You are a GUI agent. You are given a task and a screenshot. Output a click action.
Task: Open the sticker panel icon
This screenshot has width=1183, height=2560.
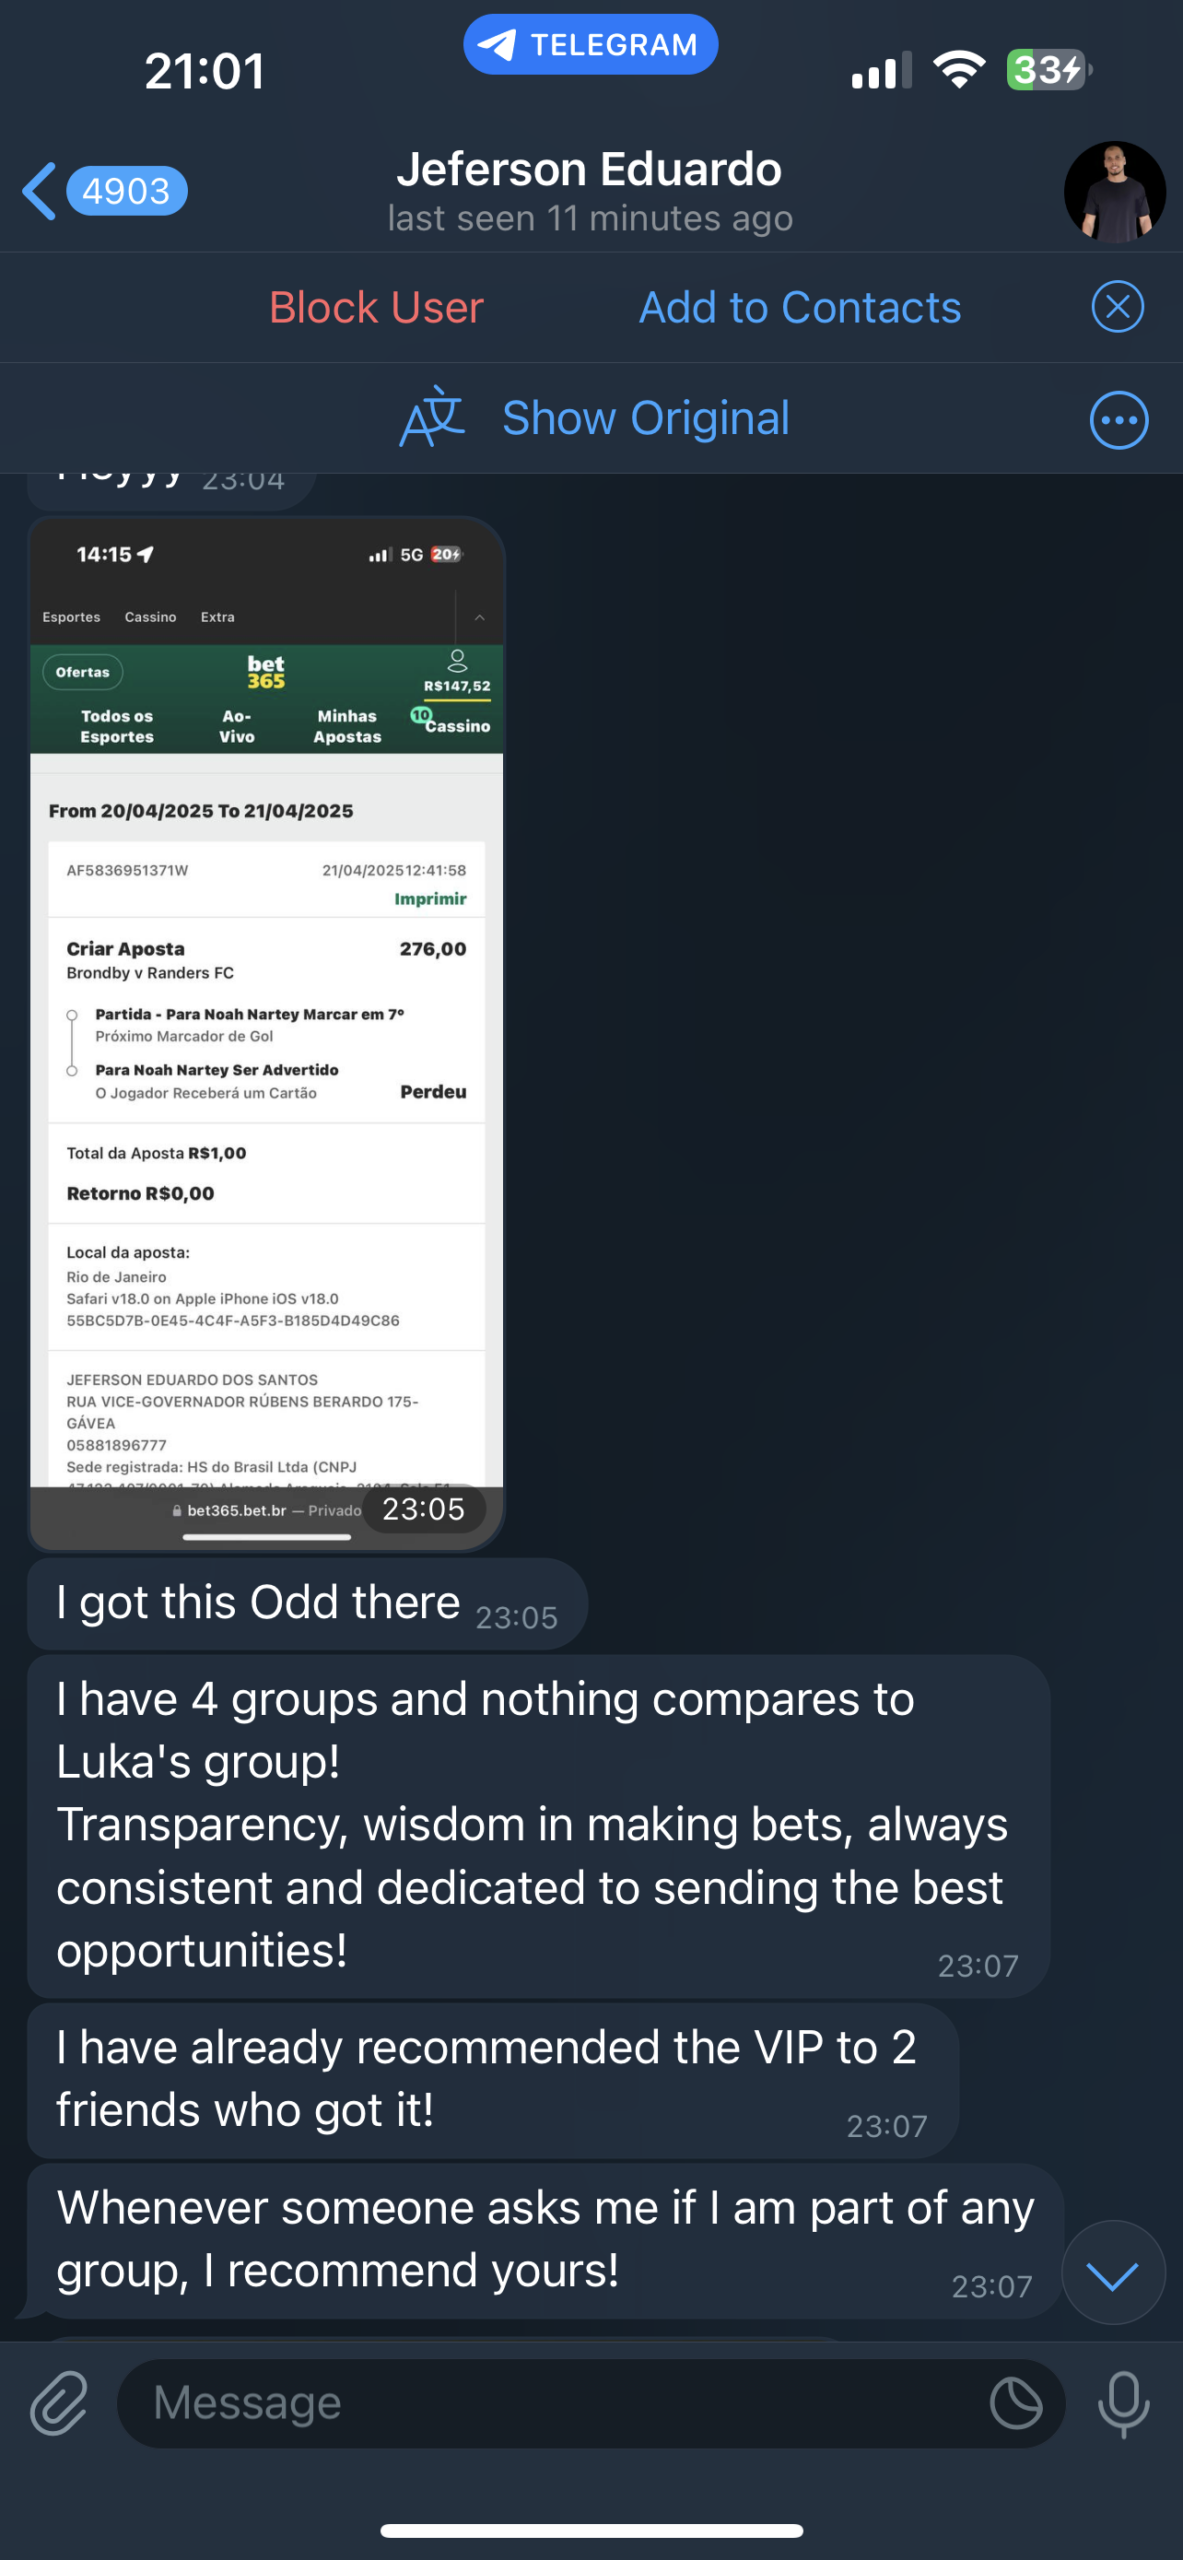(x=1015, y=2402)
